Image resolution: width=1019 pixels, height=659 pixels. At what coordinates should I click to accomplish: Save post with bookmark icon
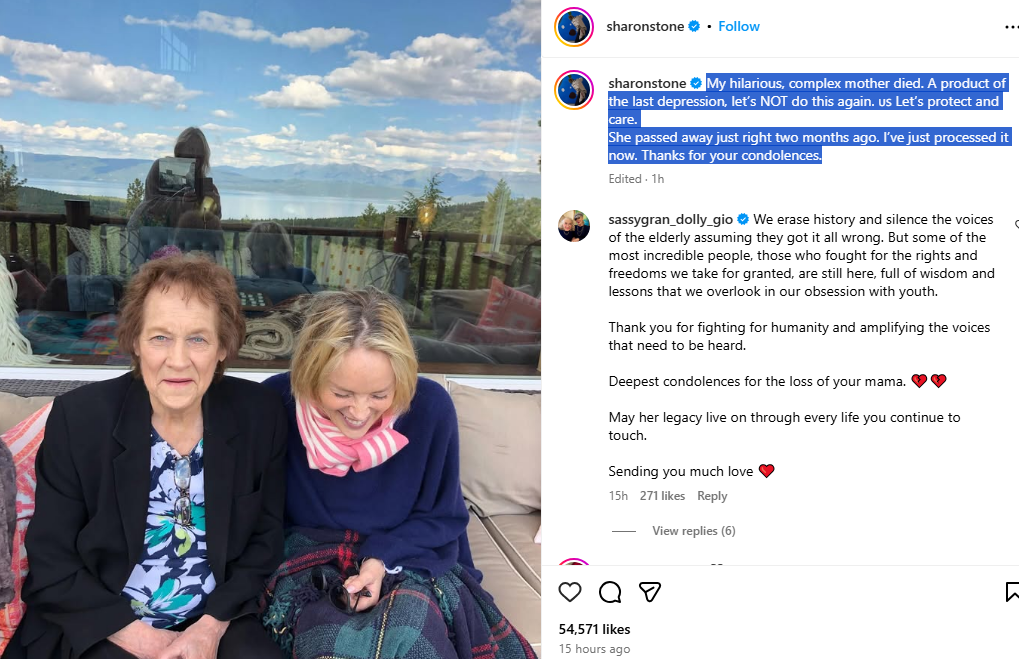1012,592
